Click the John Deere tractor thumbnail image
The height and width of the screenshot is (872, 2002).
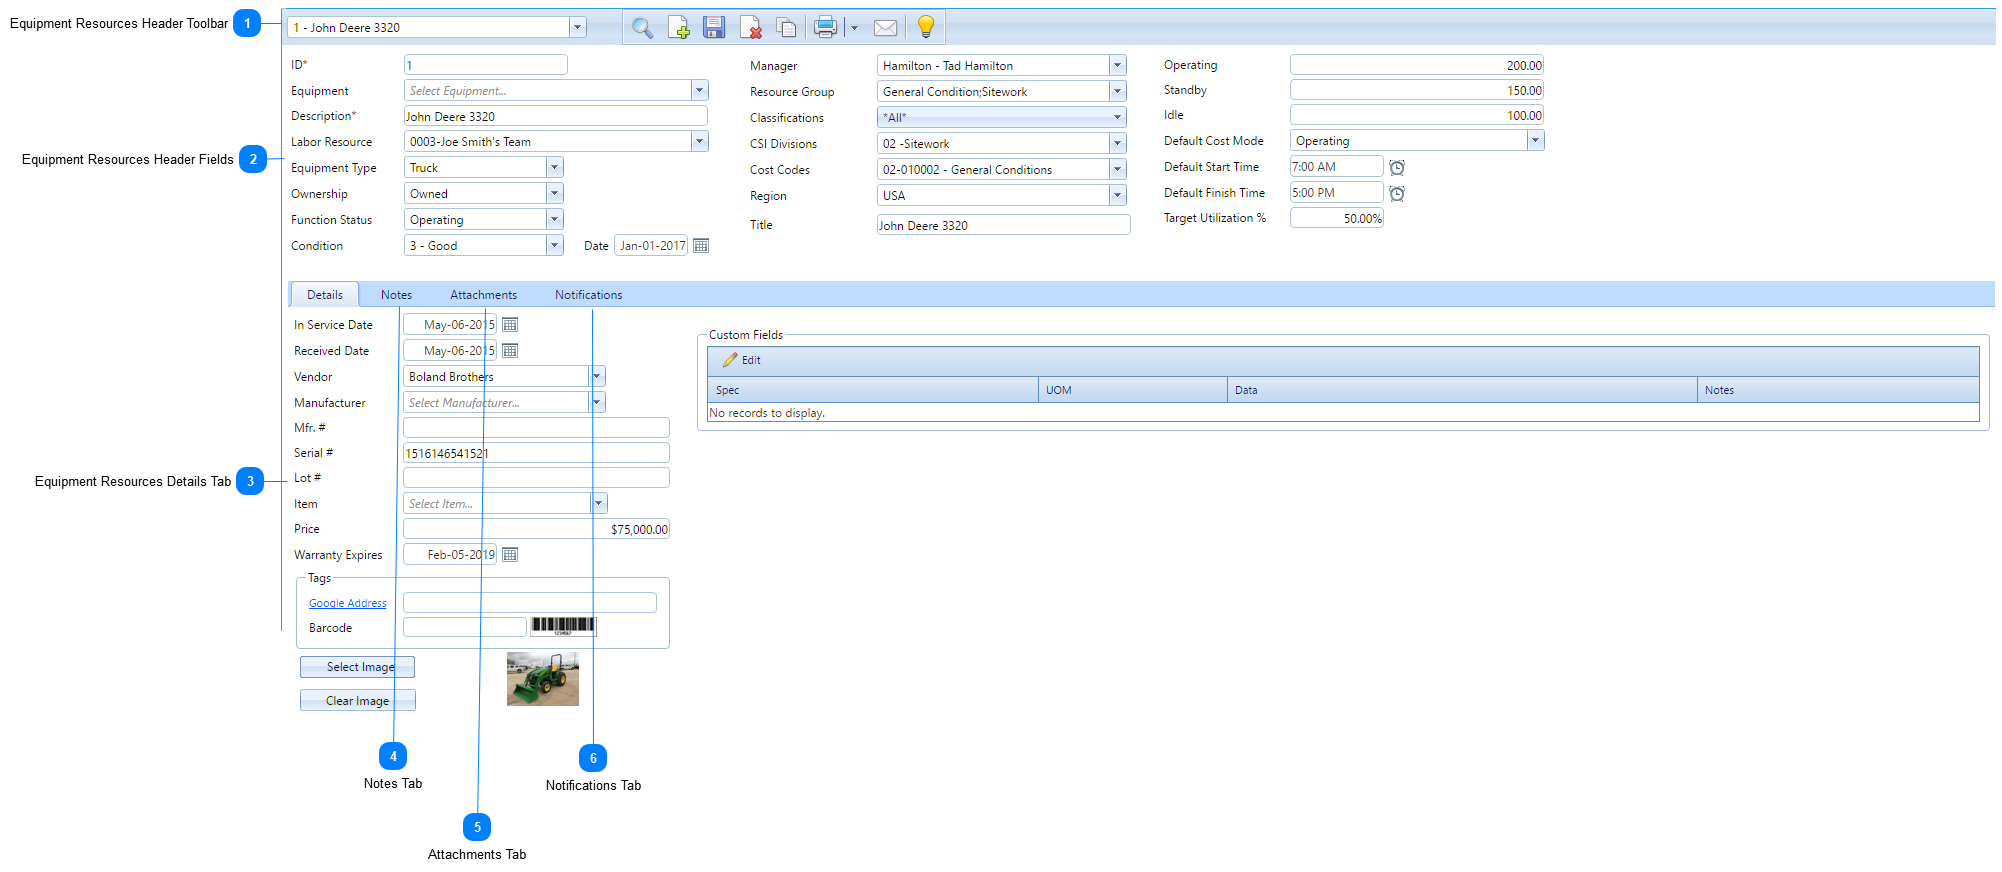point(543,679)
